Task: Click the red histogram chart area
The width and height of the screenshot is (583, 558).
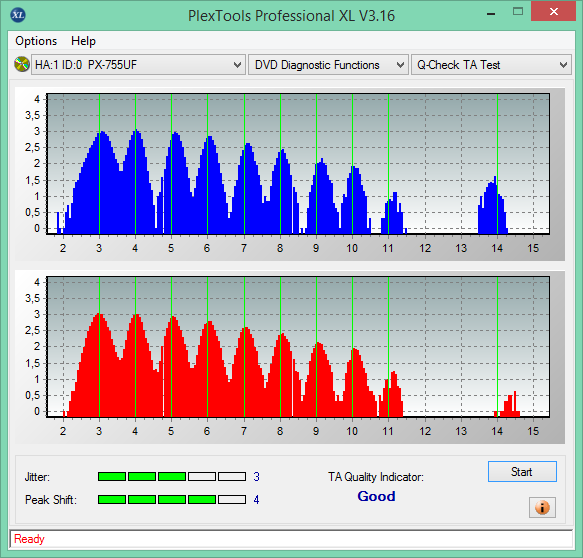Action: [x=298, y=346]
